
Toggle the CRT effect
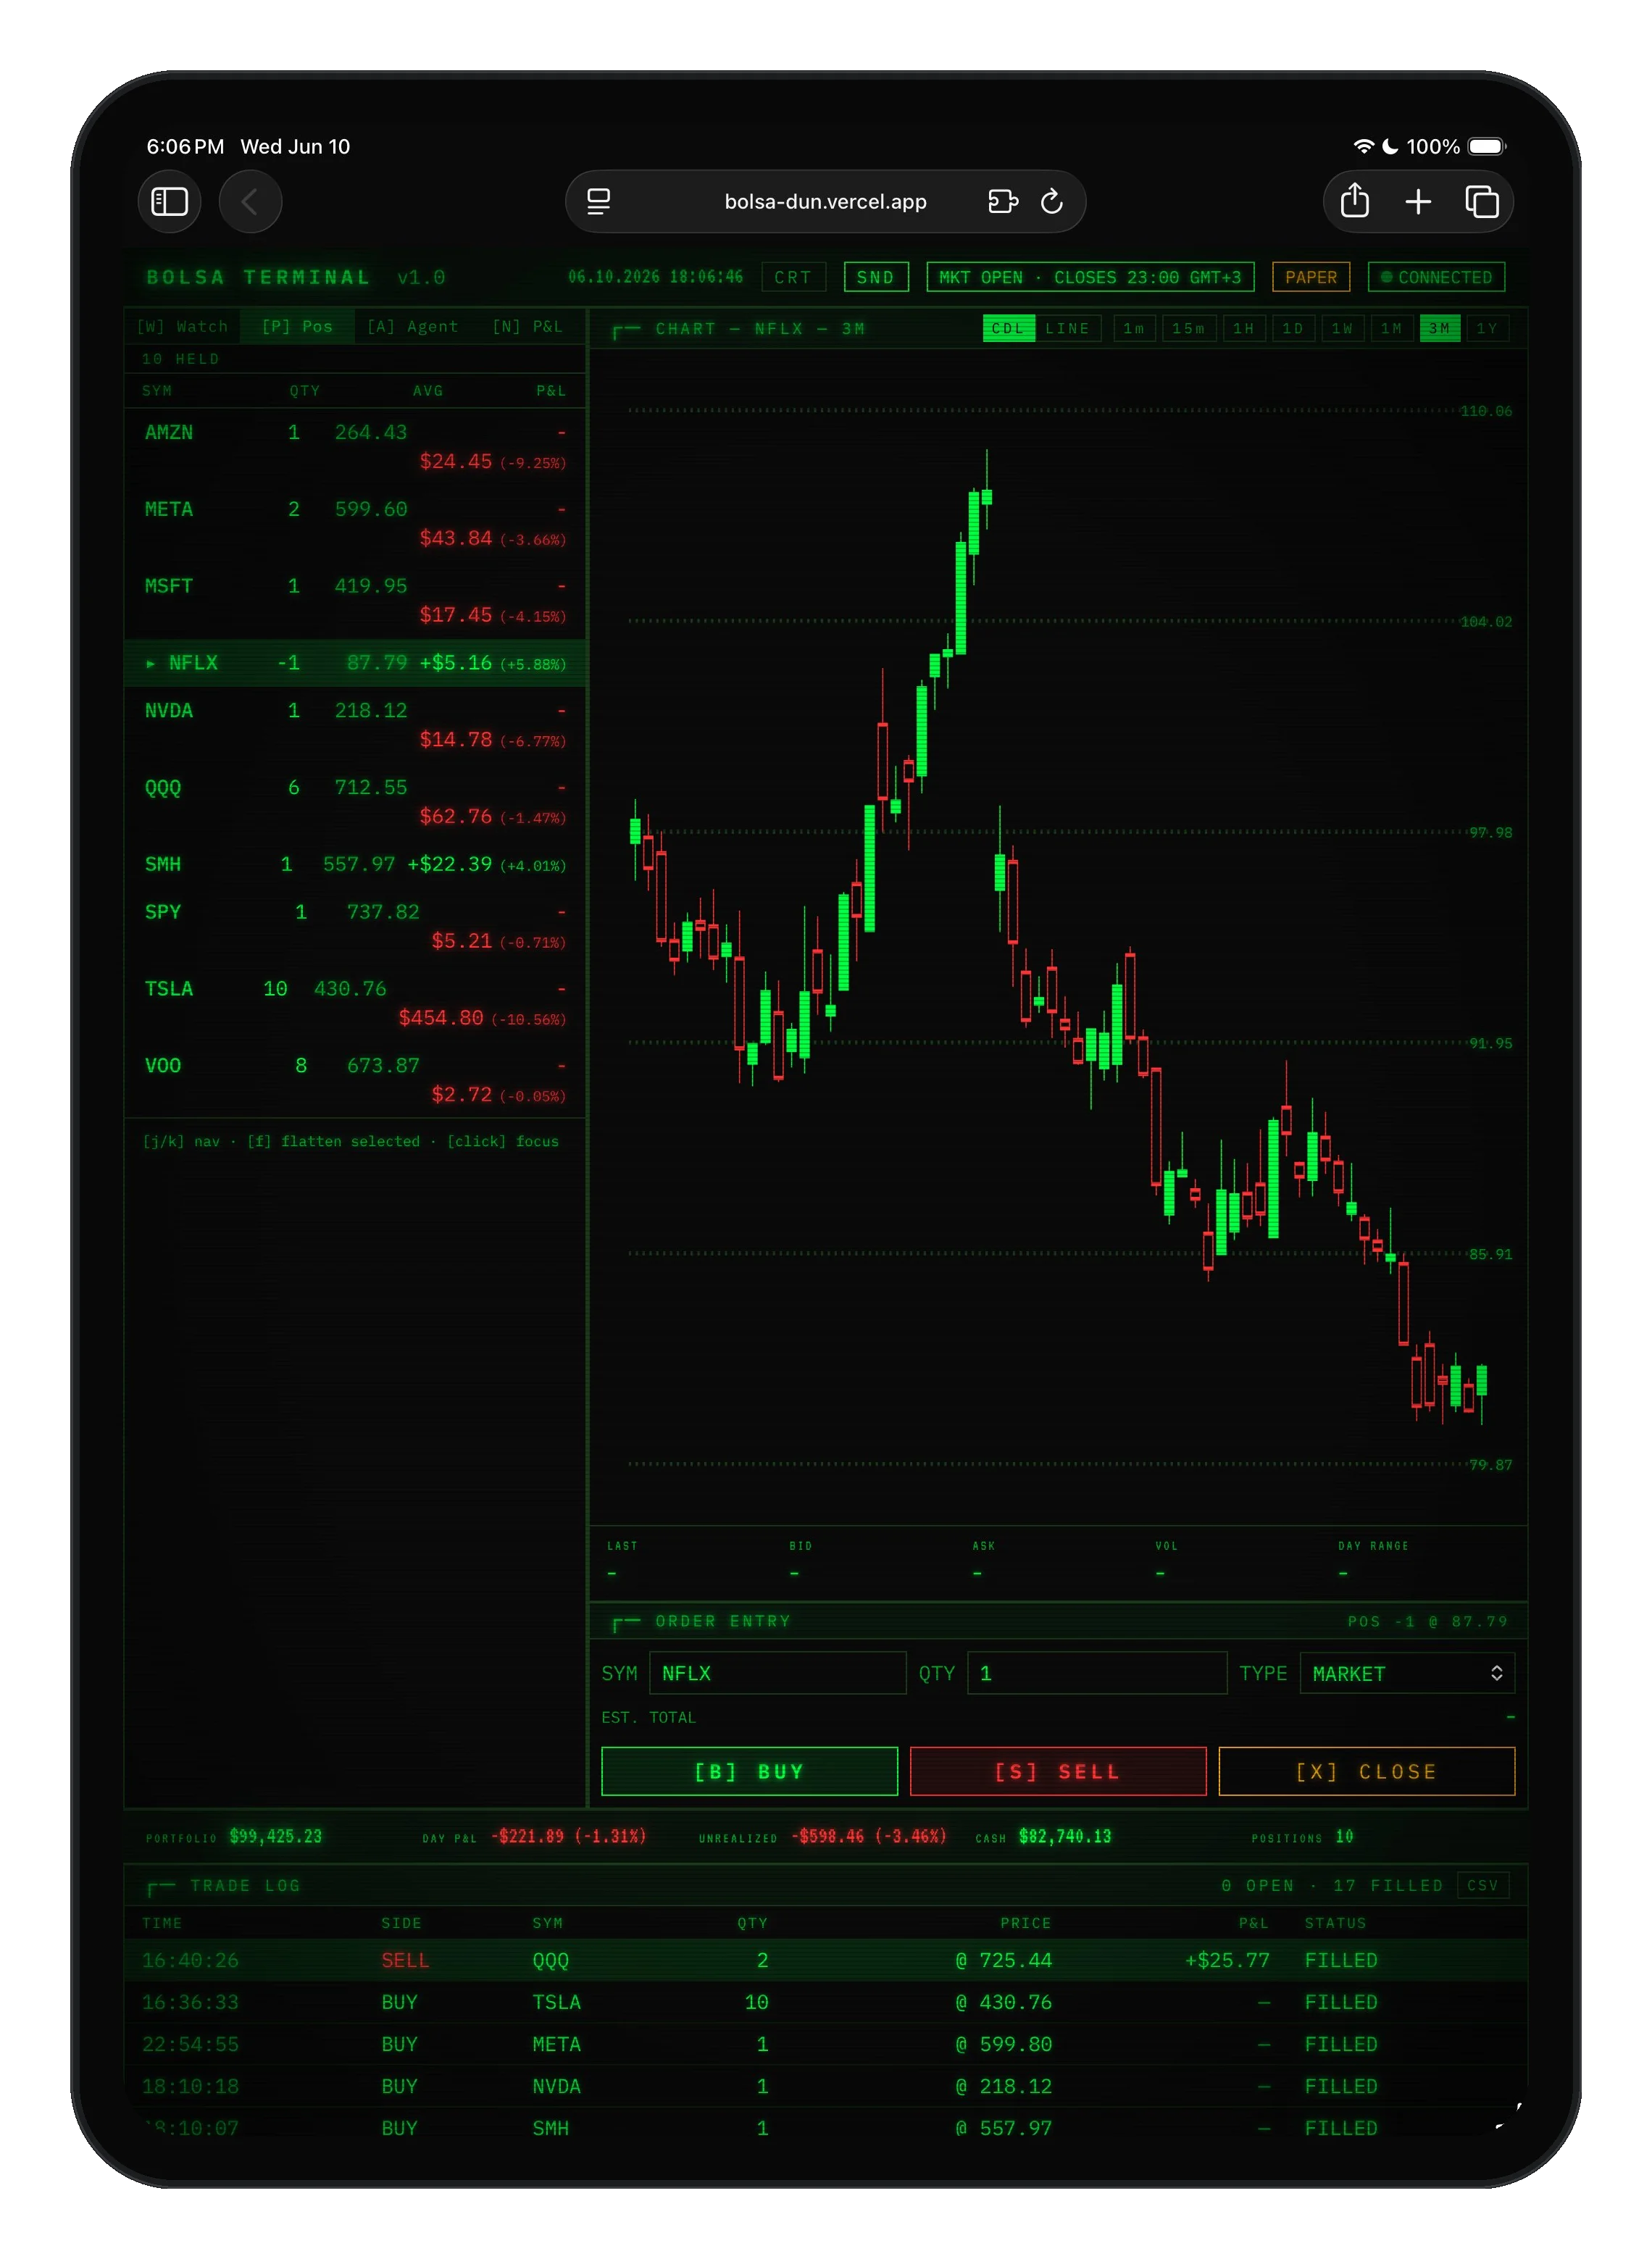point(793,277)
